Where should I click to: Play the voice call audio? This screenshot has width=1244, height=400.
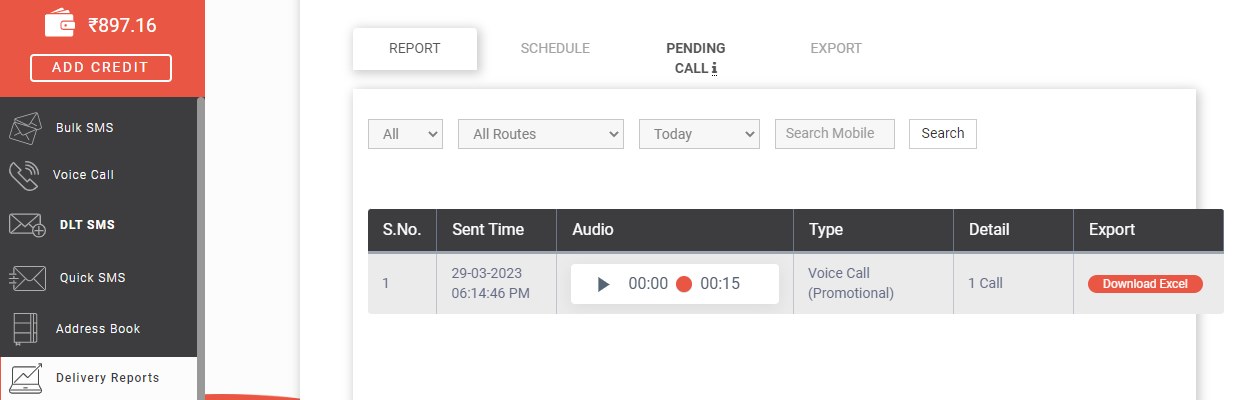coord(603,284)
